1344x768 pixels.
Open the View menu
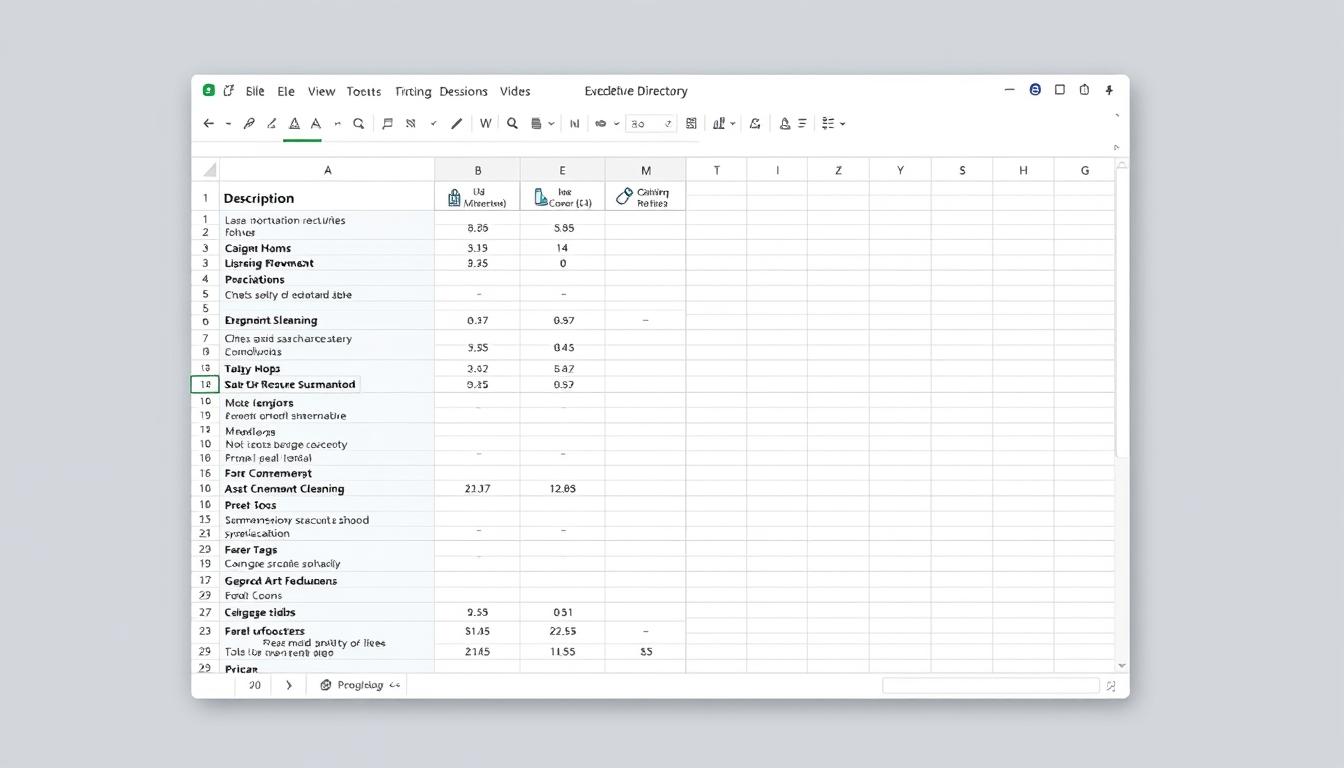[321, 91]
